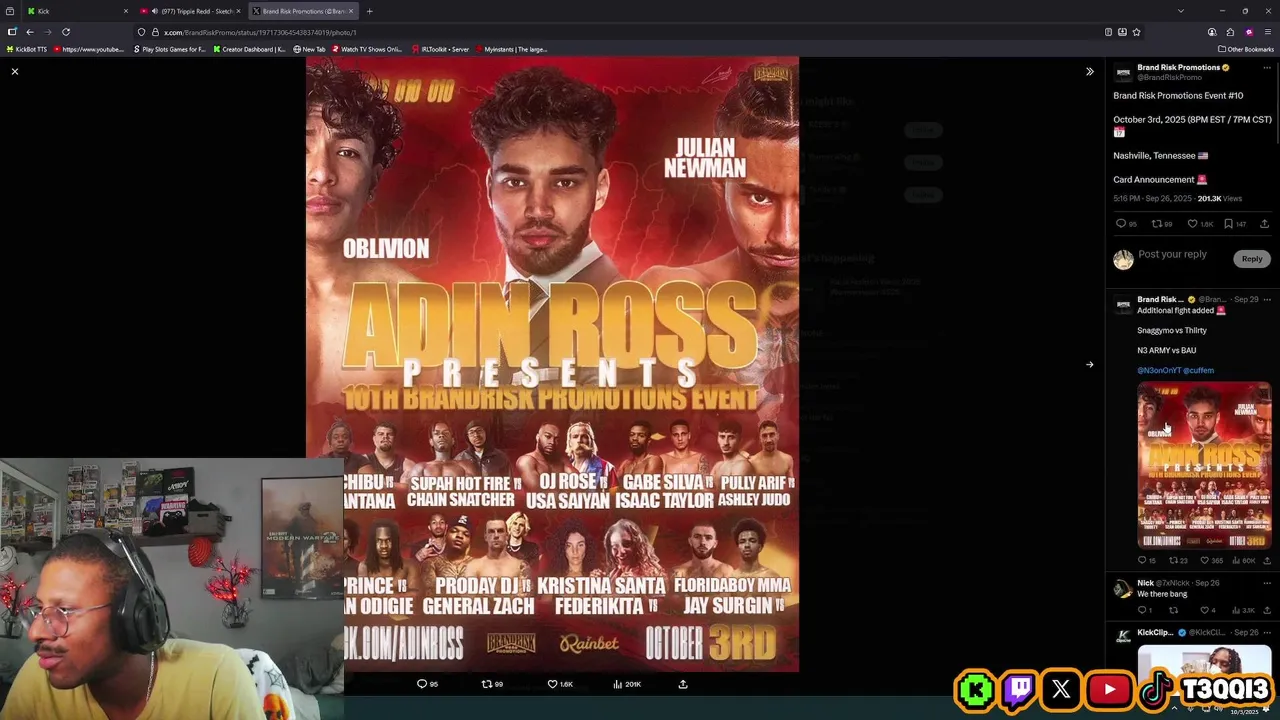Open more options on Nick's reply
This screenshot has height=720, width=1280.
[x=1267, y=583]
